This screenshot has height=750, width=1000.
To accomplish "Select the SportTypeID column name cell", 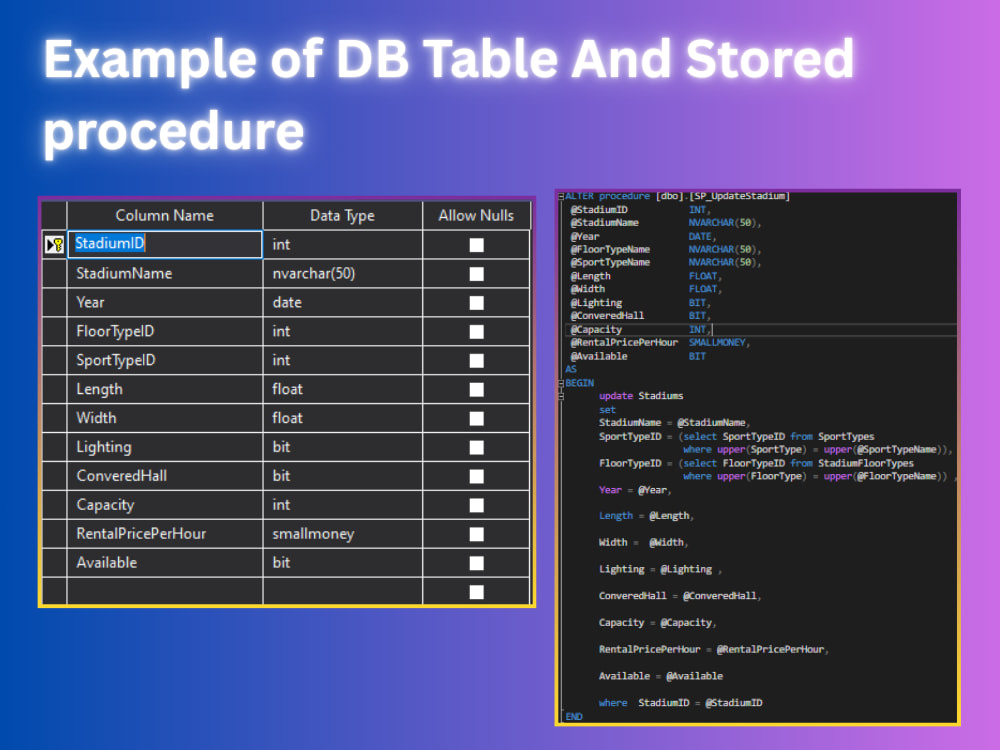I will click(165, 360).
